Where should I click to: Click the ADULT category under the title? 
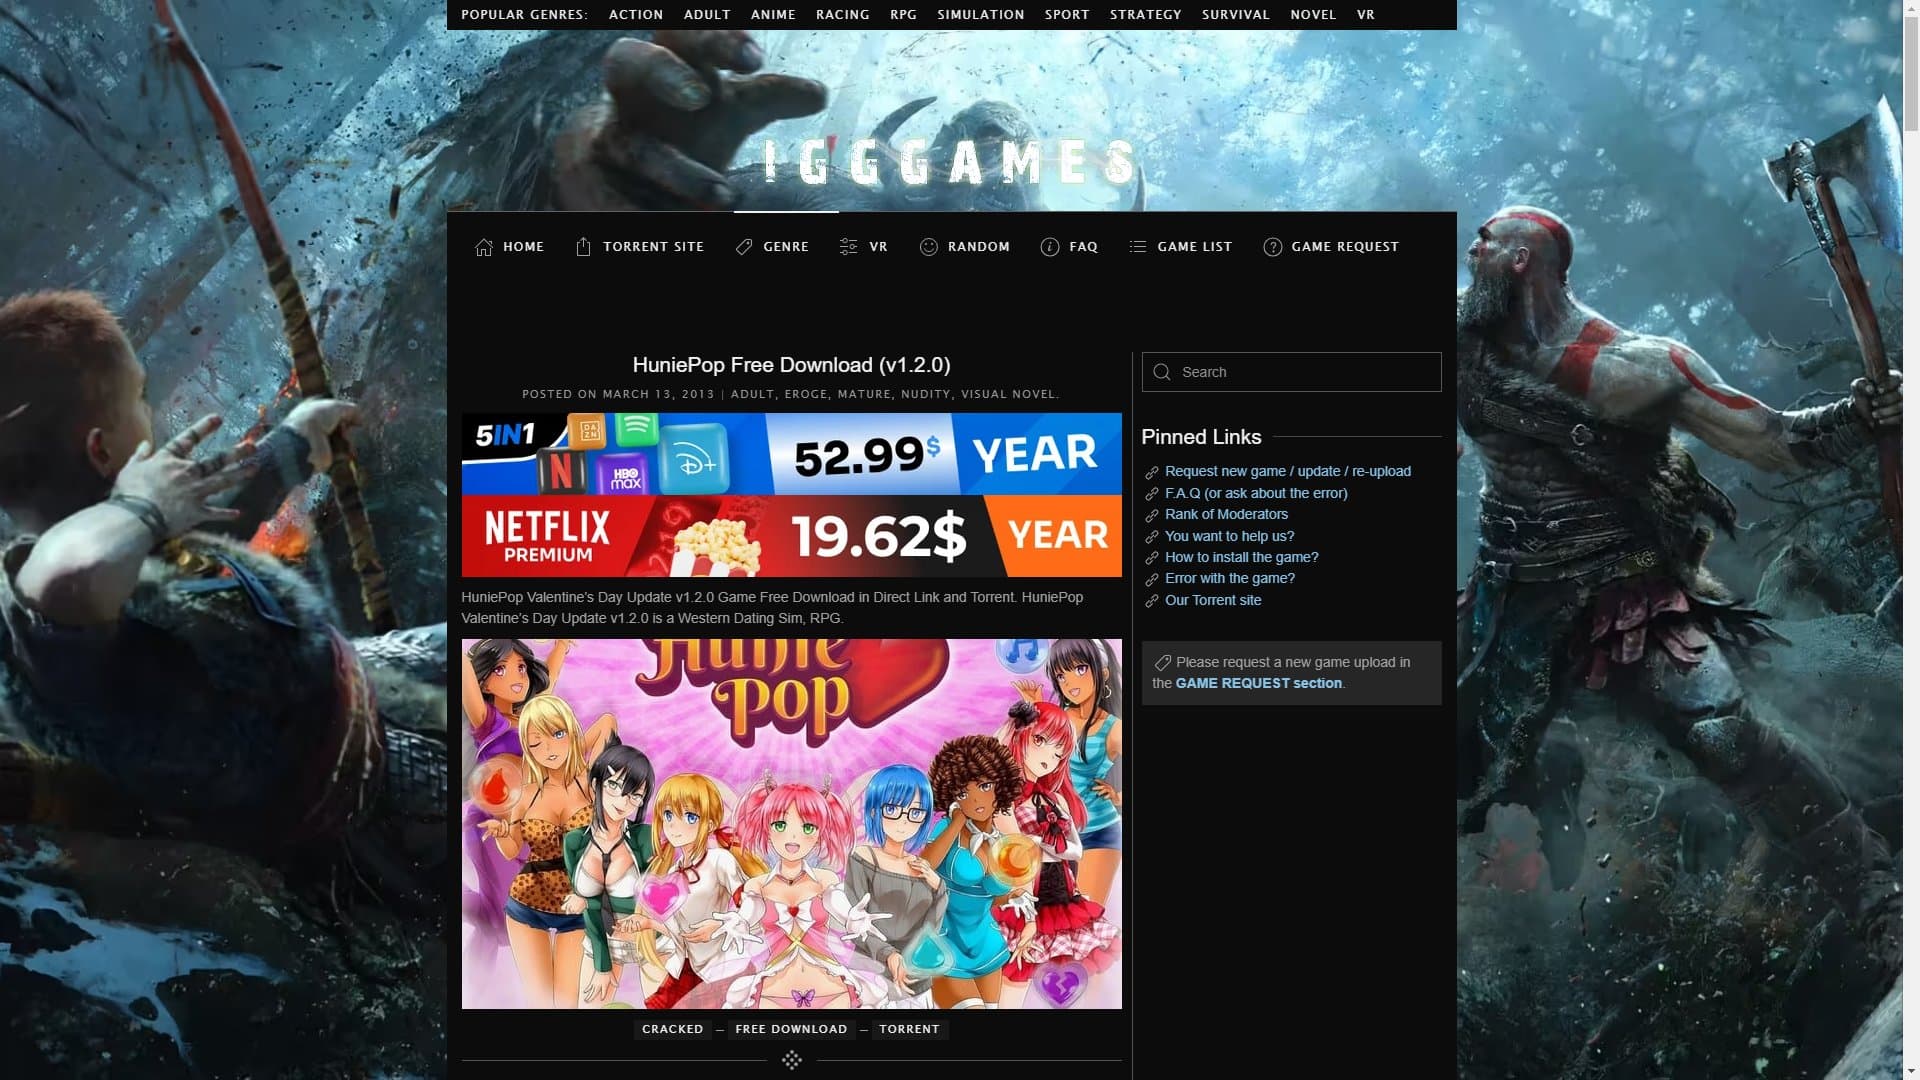point(753,394)
